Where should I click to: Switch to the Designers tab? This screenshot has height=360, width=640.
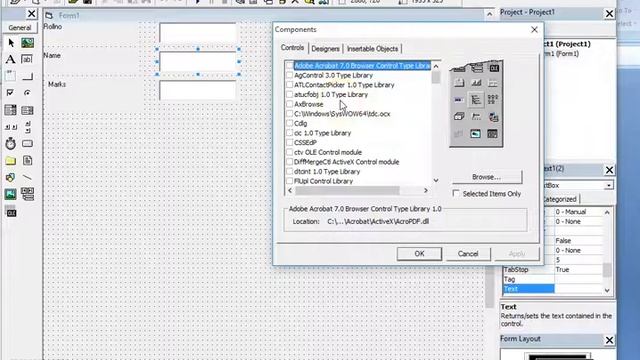325,49
